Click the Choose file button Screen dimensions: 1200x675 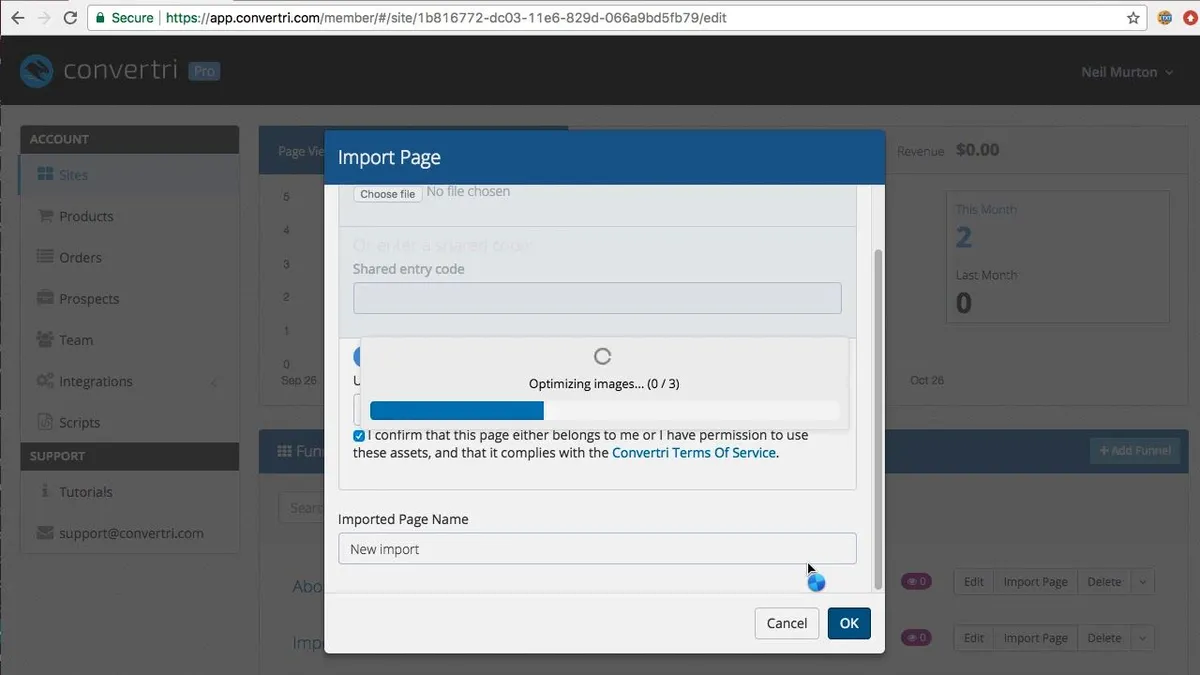[x=387, y=194]
